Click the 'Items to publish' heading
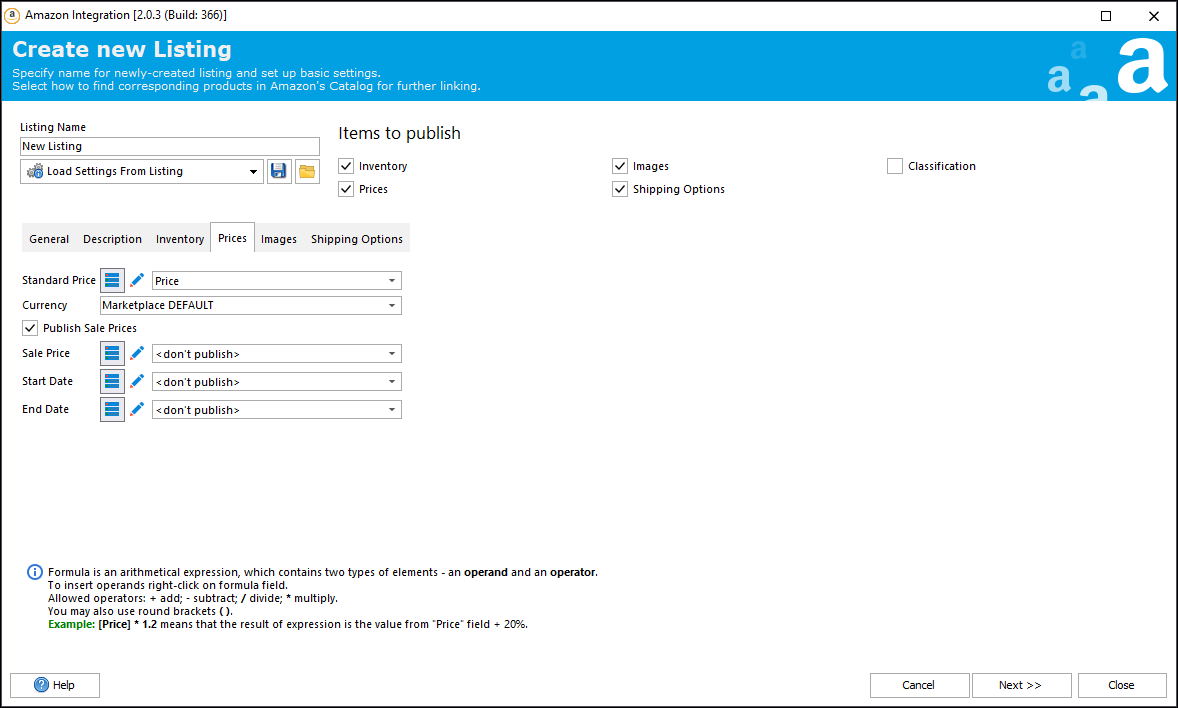 (x=399, y=133)
